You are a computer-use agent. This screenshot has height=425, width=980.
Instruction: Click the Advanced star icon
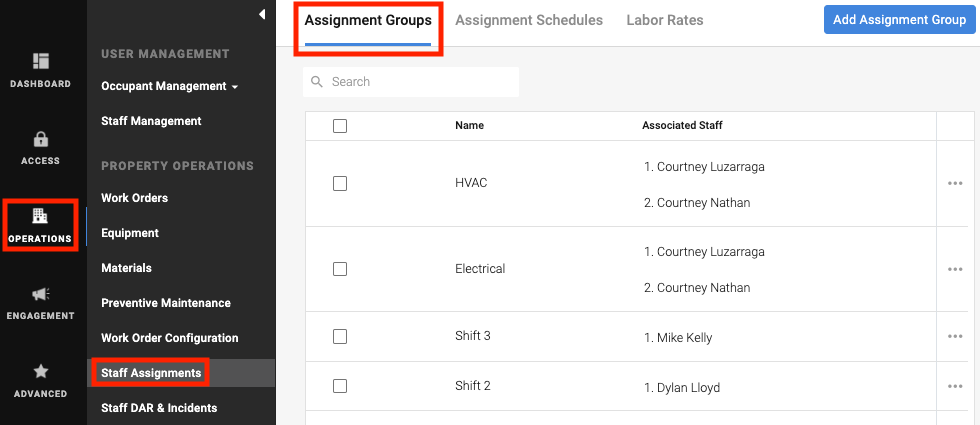pos(41,371)
